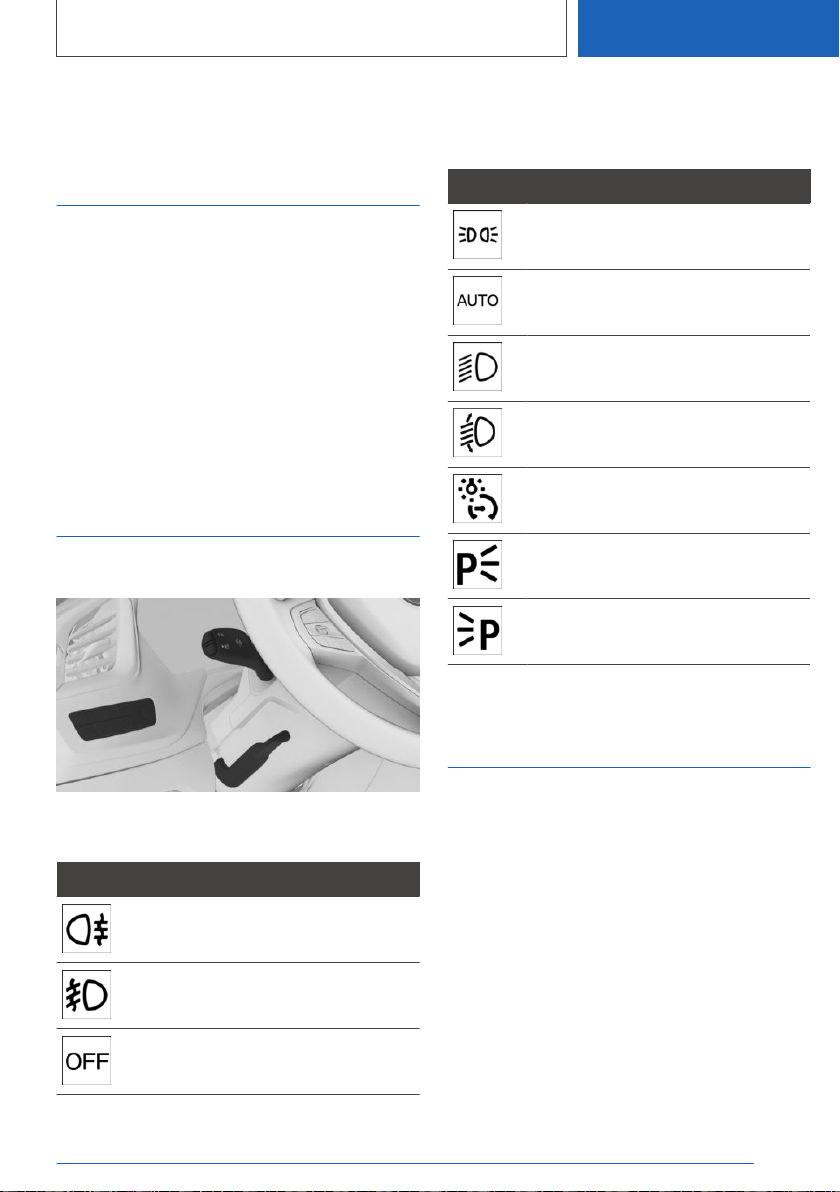Image resolution: width=840 pixels, height=1192 pixels.
Task: Select the instrument lighting brightness icon
Action: coord(477,499)
